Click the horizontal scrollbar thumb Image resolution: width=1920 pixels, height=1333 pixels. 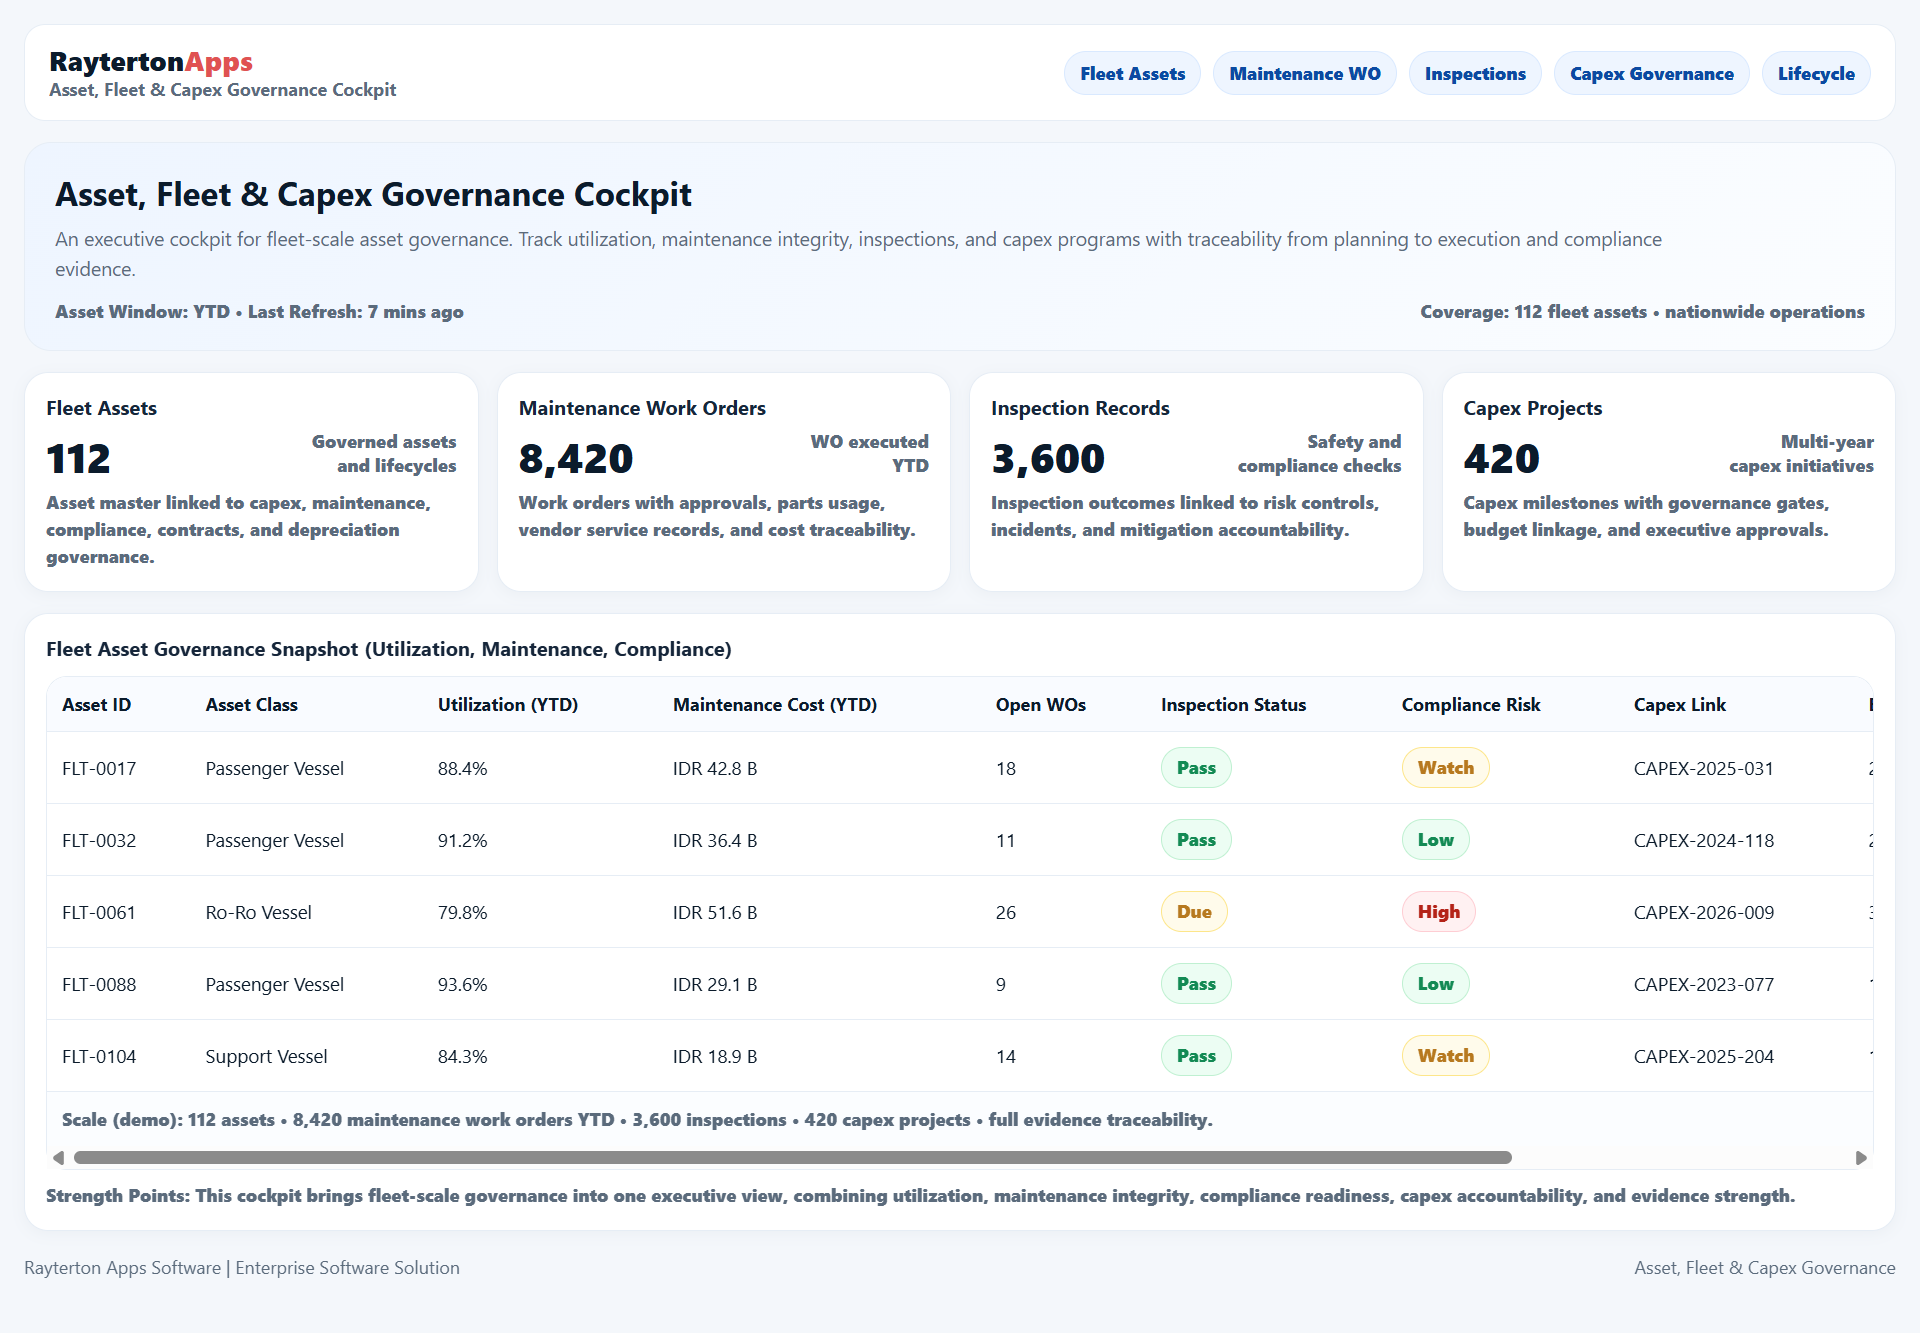[792, 1158]
